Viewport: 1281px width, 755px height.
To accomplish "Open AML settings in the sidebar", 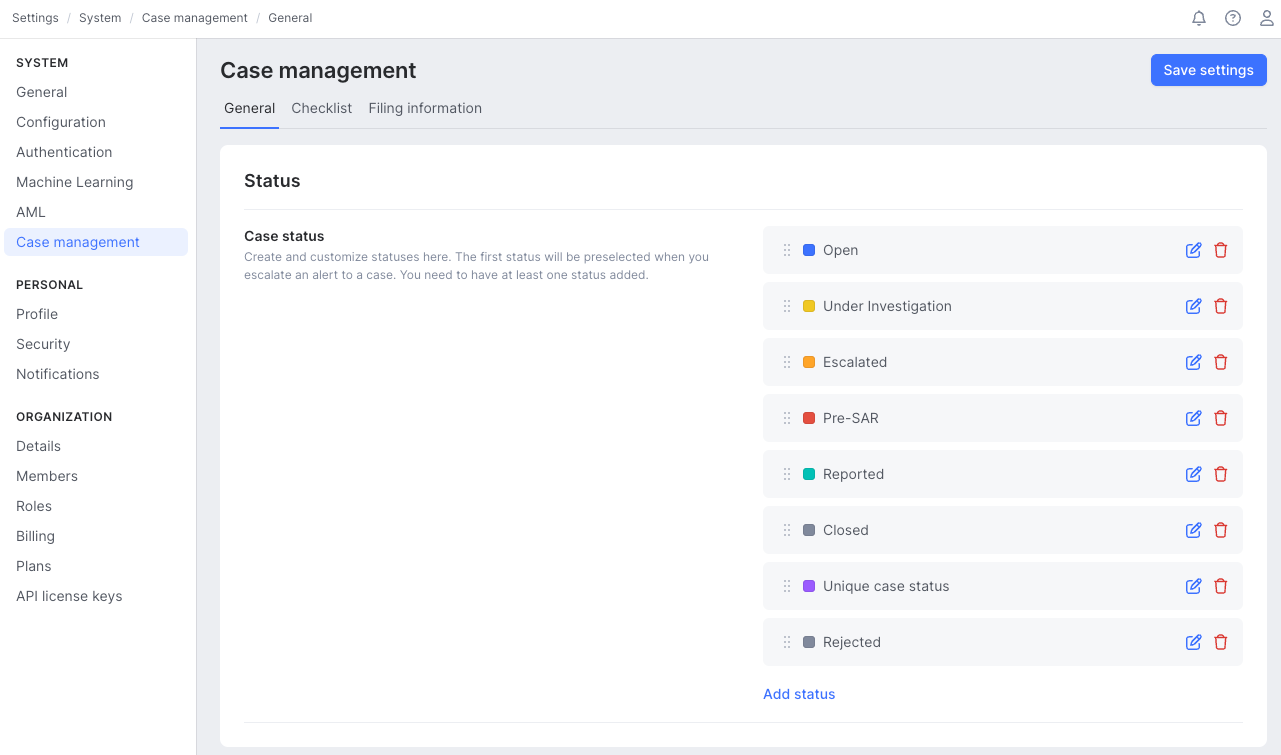I will point(31,212).
